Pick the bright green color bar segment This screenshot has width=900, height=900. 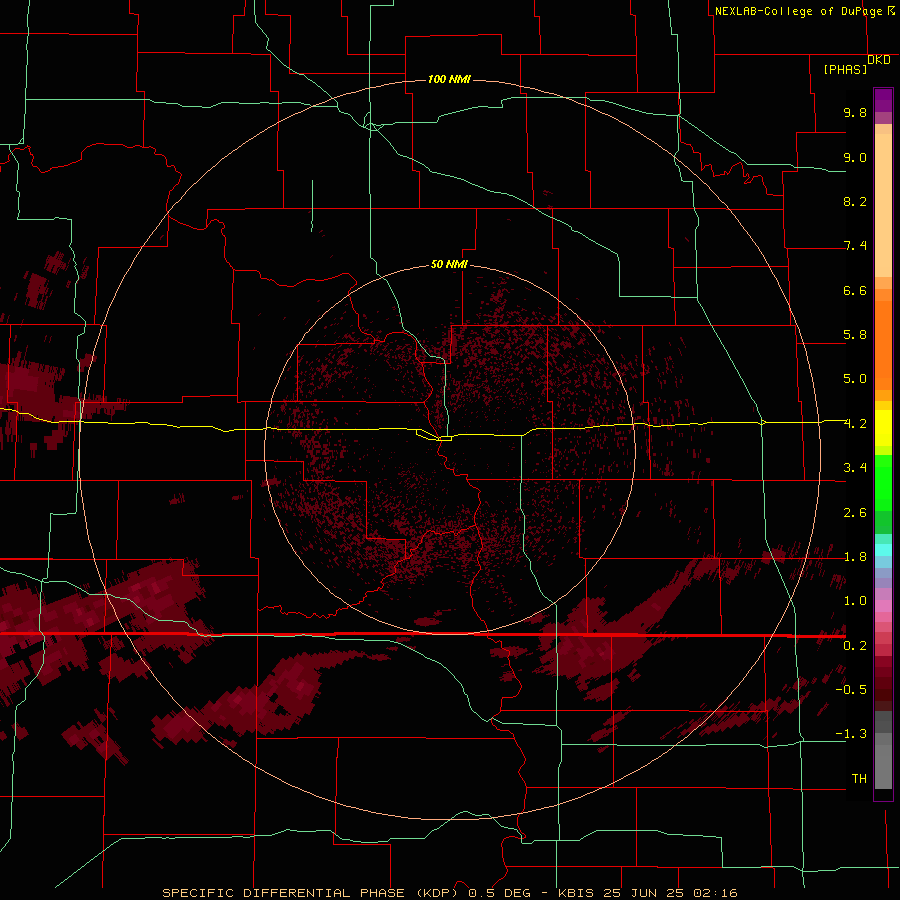pyautogui.click(x=883, y=483)
